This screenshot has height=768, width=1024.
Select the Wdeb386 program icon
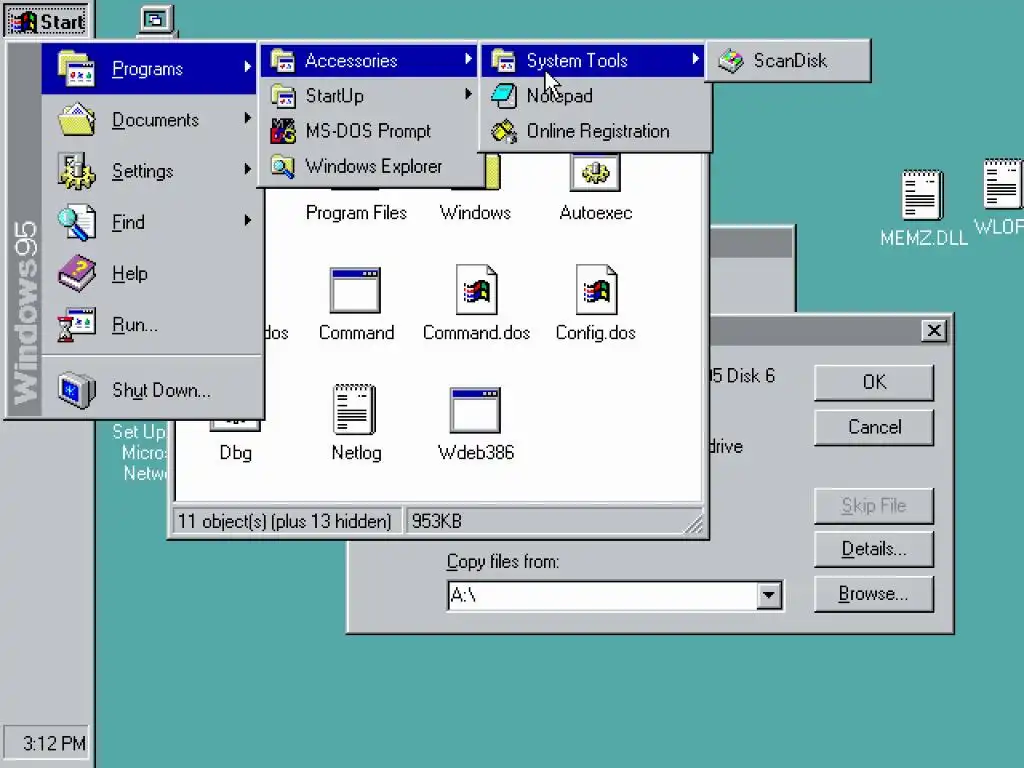pyautogui.click(x=475, y=411)
